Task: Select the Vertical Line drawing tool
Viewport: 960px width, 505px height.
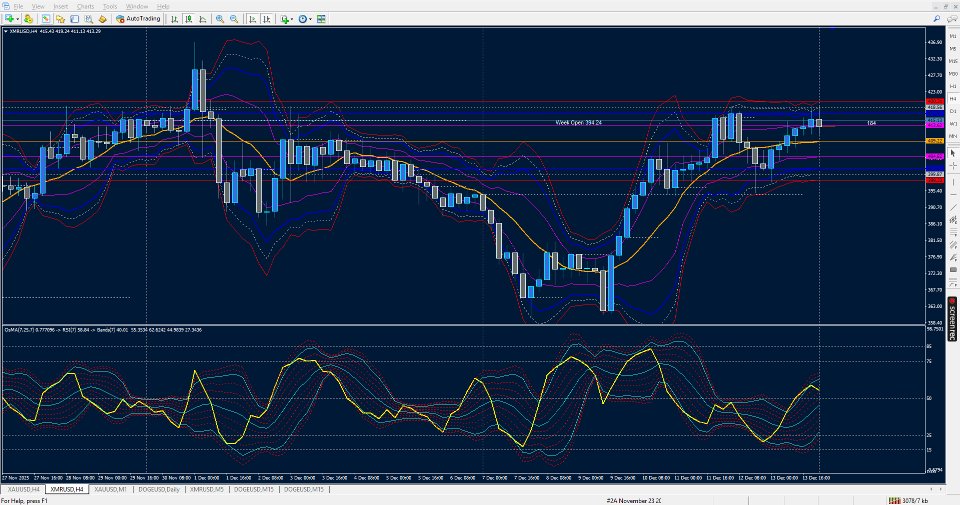Action: (953, 182)
